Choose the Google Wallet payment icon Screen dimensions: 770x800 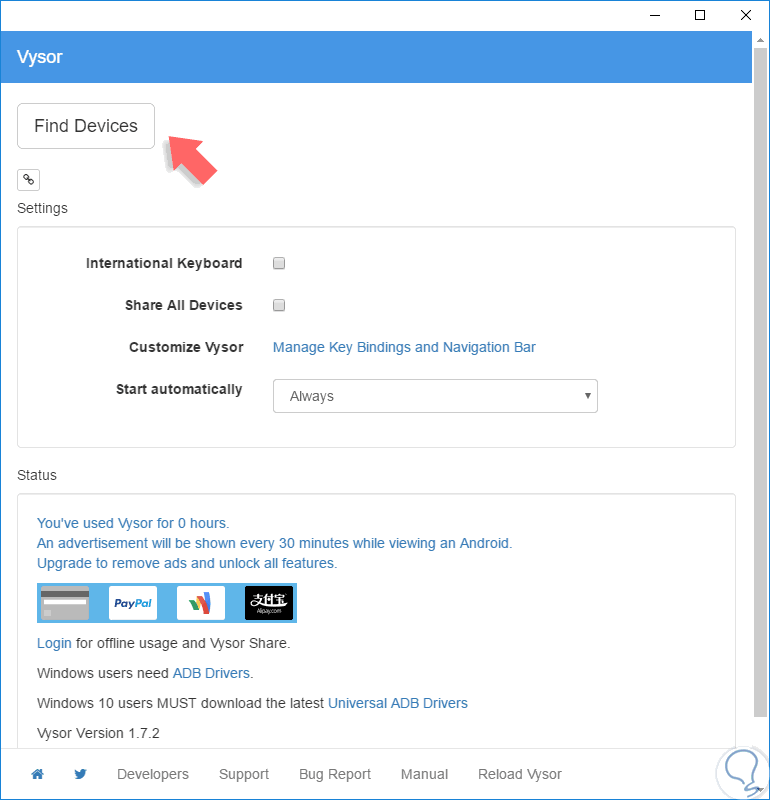pyautogui.click(x=201, y=603)
